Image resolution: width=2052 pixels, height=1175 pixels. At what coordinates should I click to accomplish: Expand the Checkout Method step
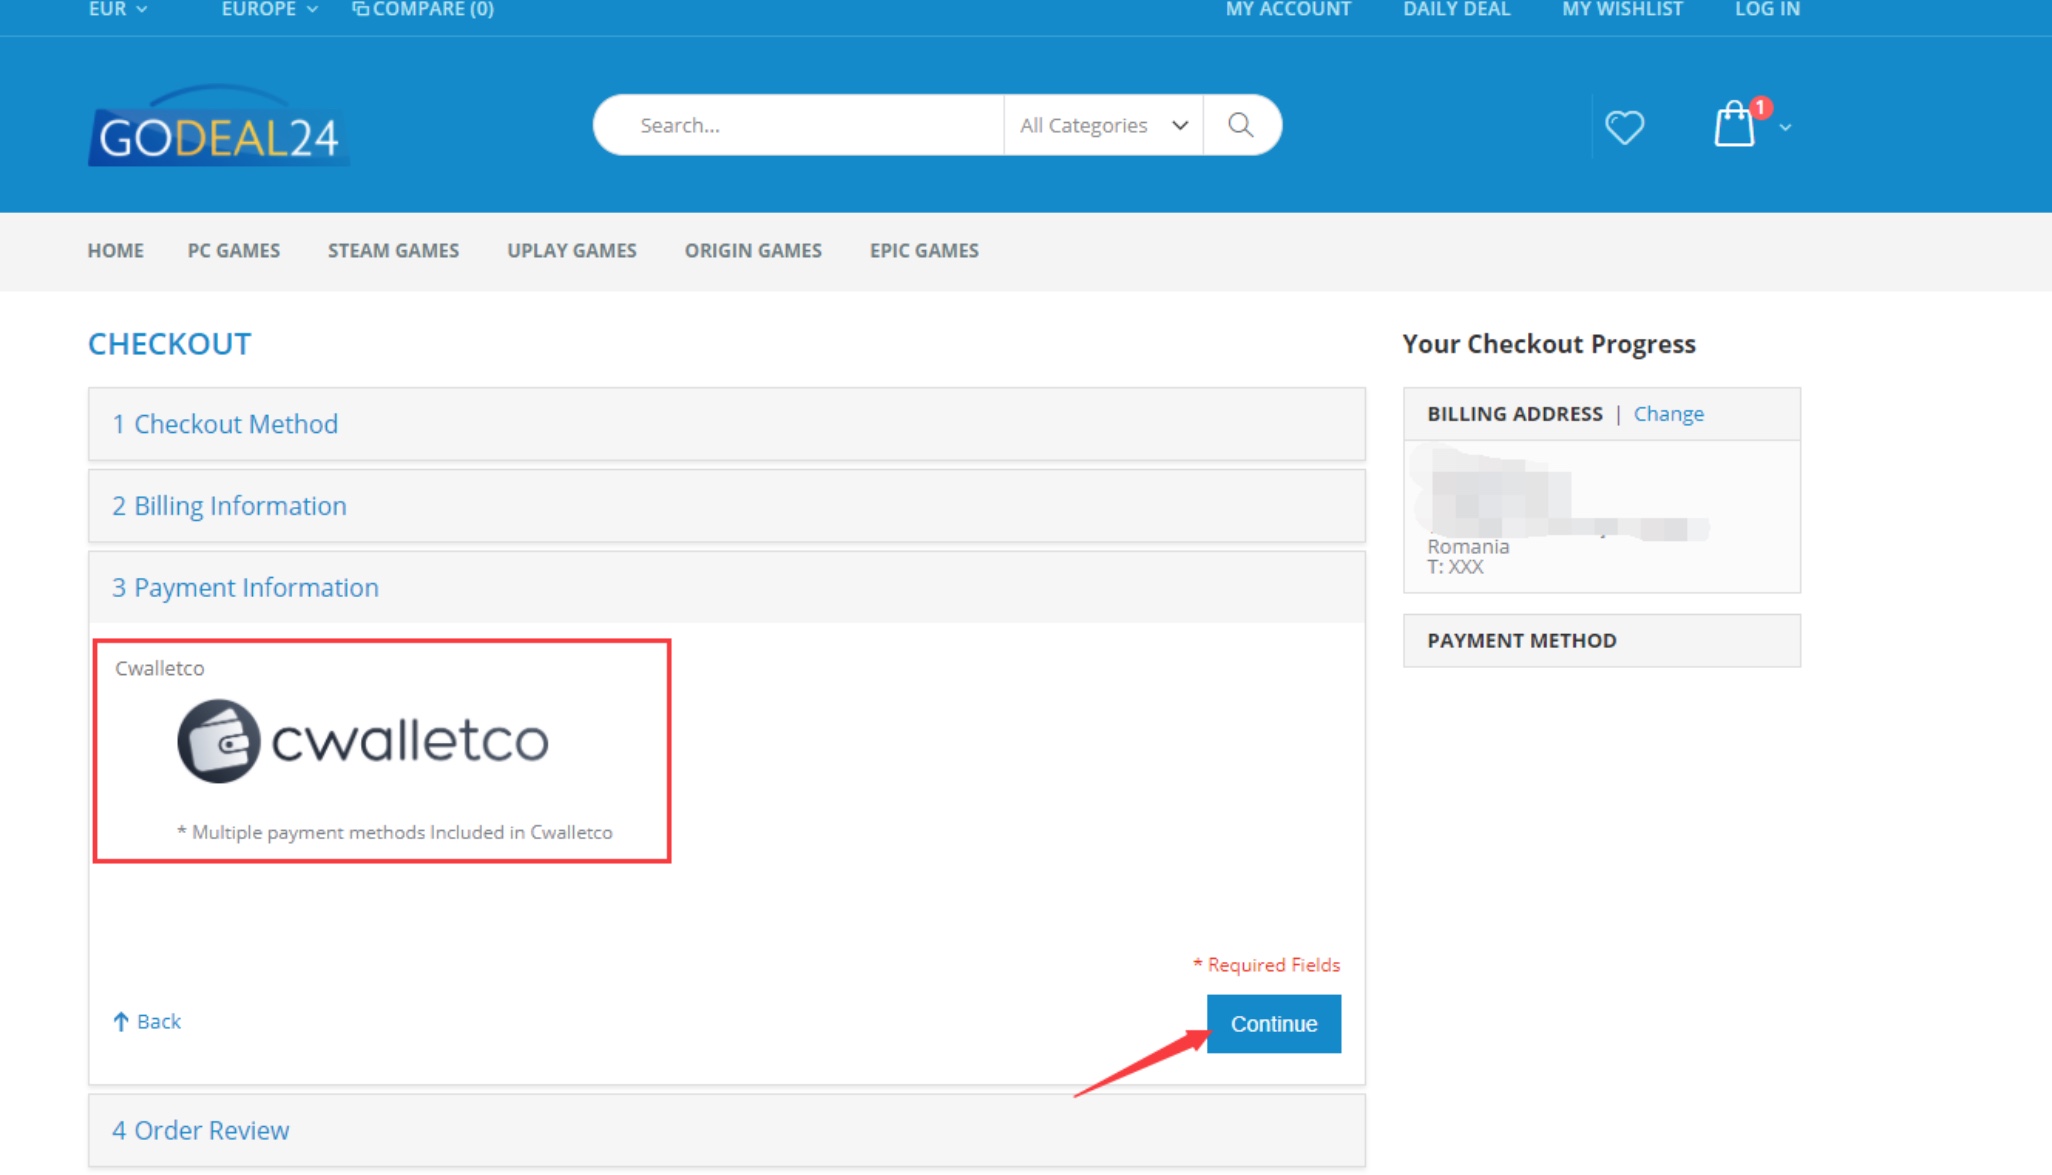(225, 424)
